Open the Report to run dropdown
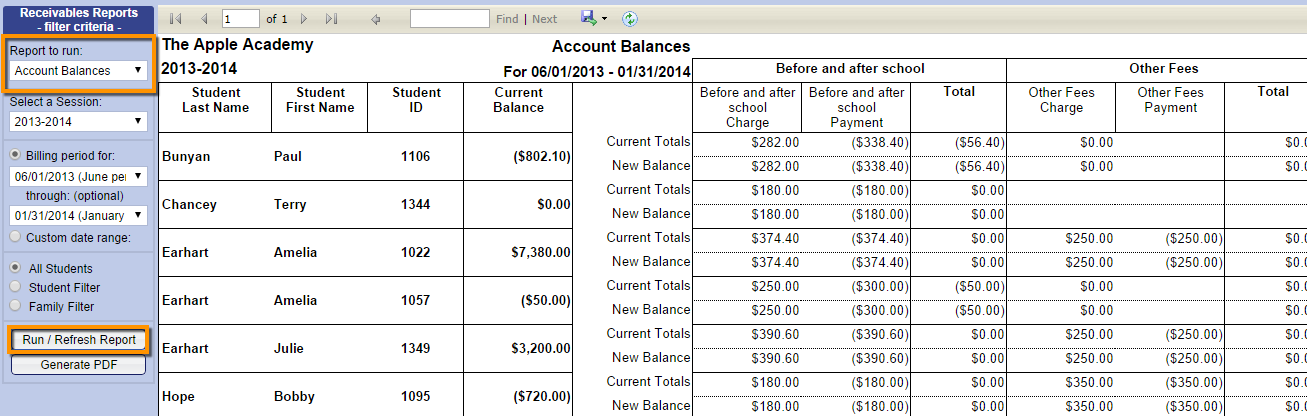 pyautogui.click(x=79, y=71)
